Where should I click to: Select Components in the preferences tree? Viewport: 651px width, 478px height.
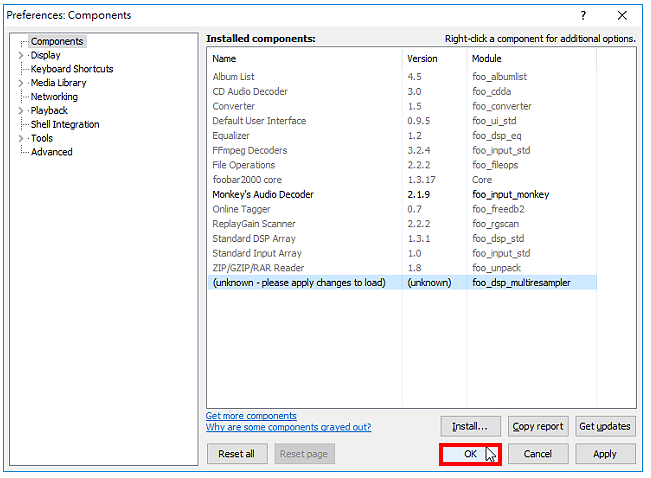pos(57,42)
